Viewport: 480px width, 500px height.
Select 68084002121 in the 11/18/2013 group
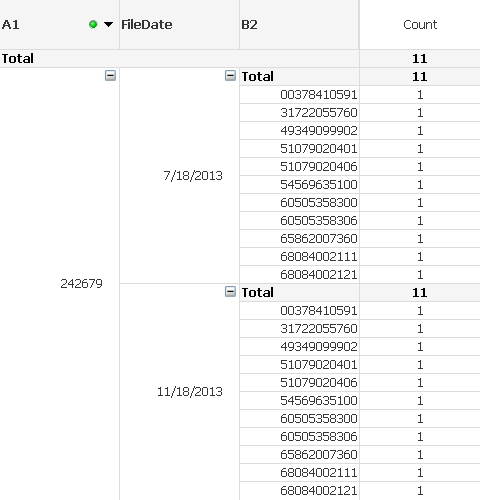pos(319,491)
